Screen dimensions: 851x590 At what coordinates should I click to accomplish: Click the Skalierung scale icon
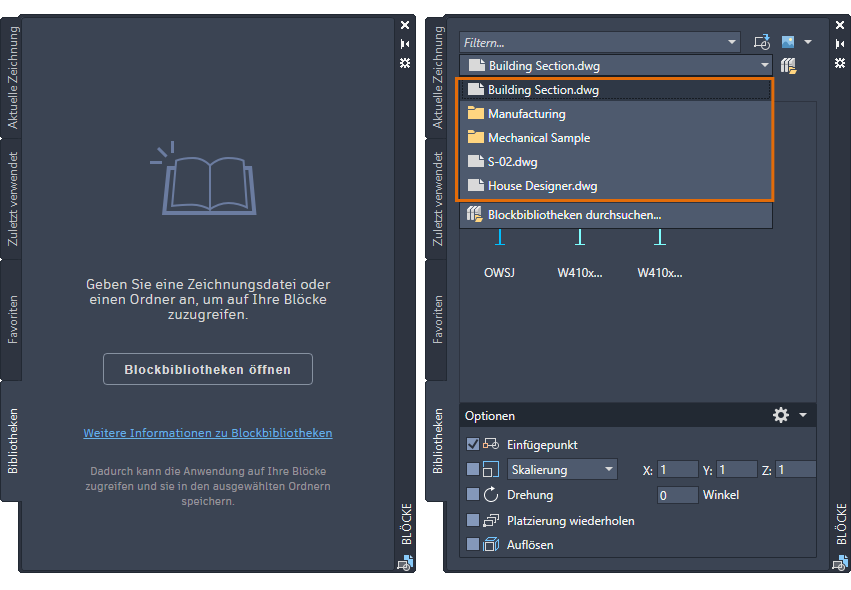pyautogui.click(x=491, y=469)
